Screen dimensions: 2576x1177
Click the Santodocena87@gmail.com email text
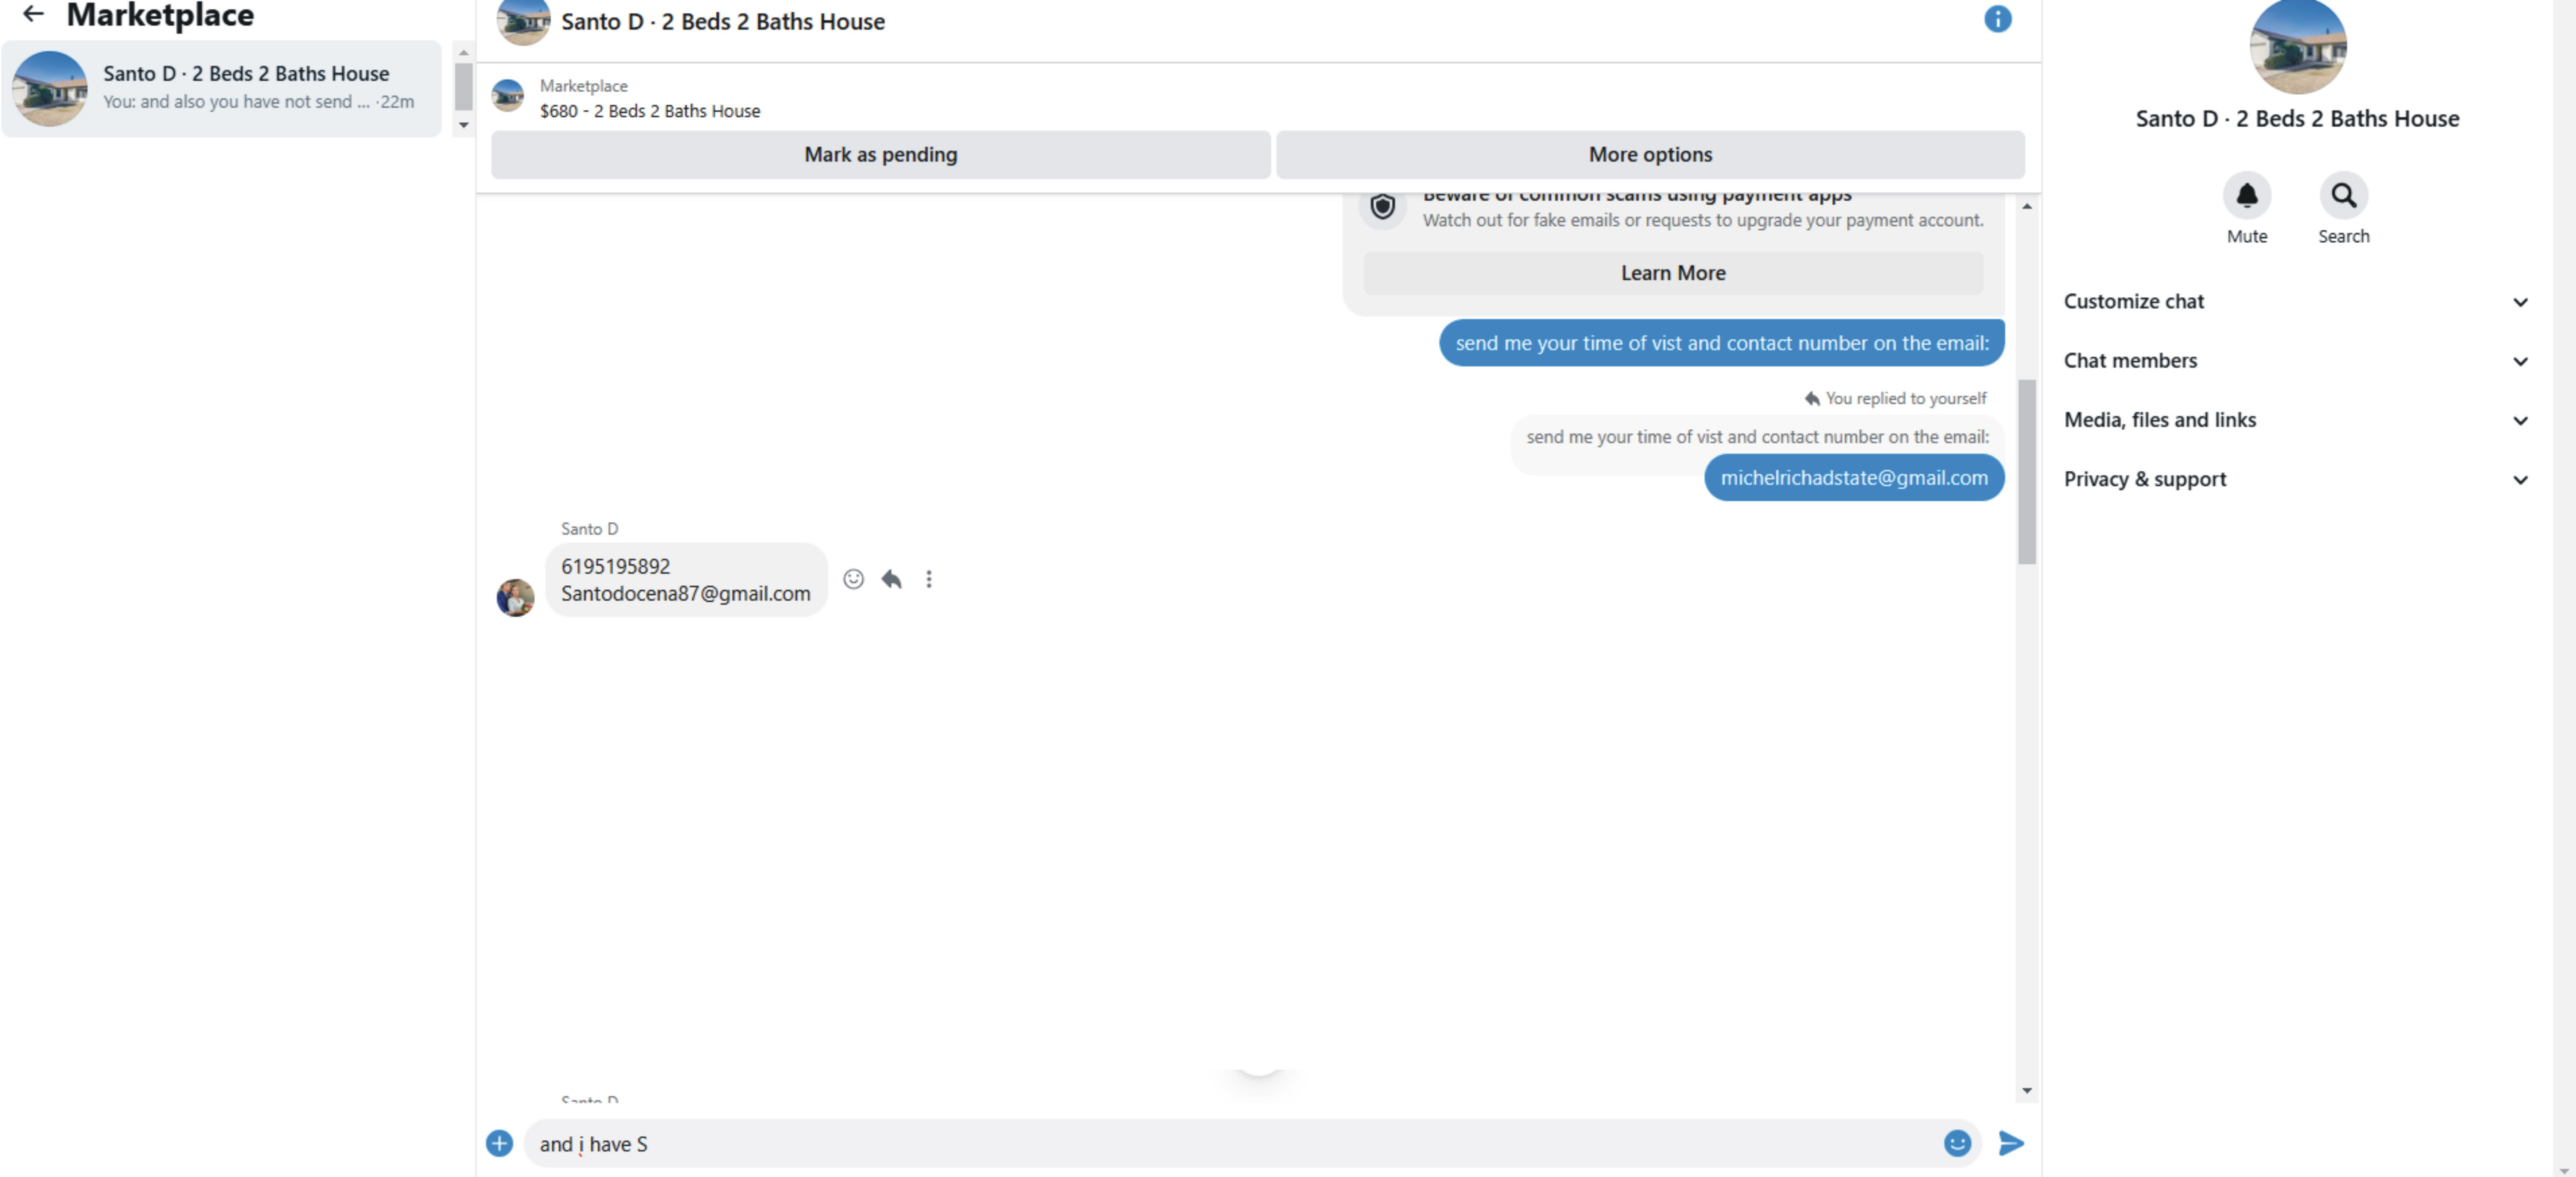tap(685, 594)
